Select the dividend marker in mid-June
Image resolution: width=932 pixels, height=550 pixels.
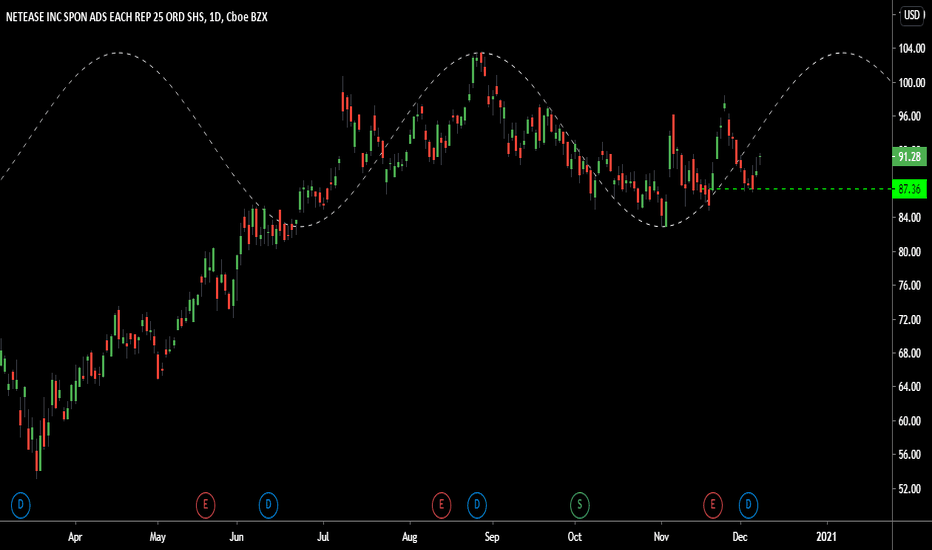(268, 505)
